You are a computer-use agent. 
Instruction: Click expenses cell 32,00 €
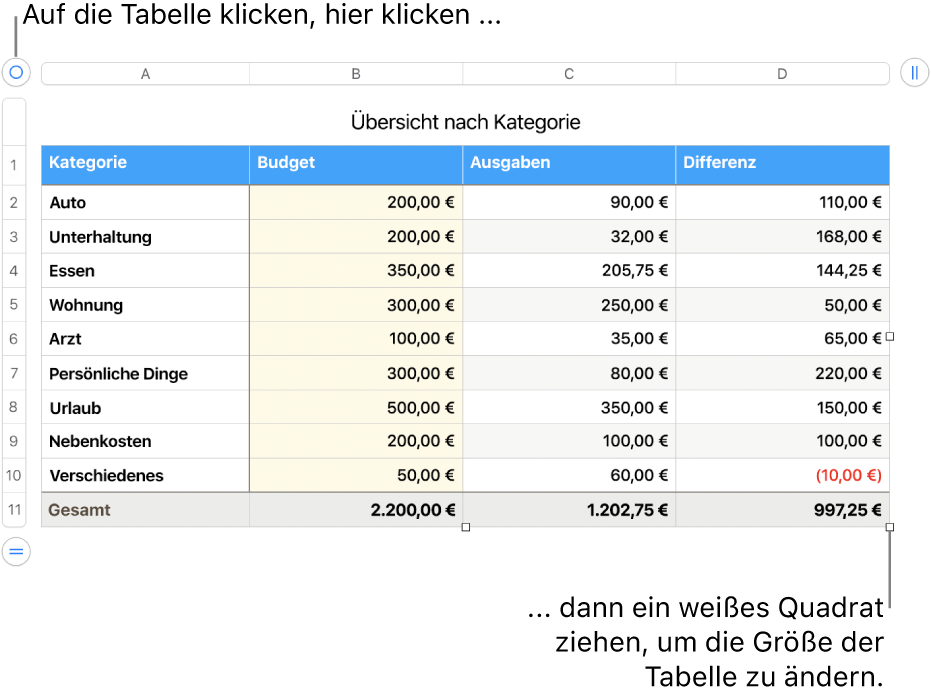569,237
